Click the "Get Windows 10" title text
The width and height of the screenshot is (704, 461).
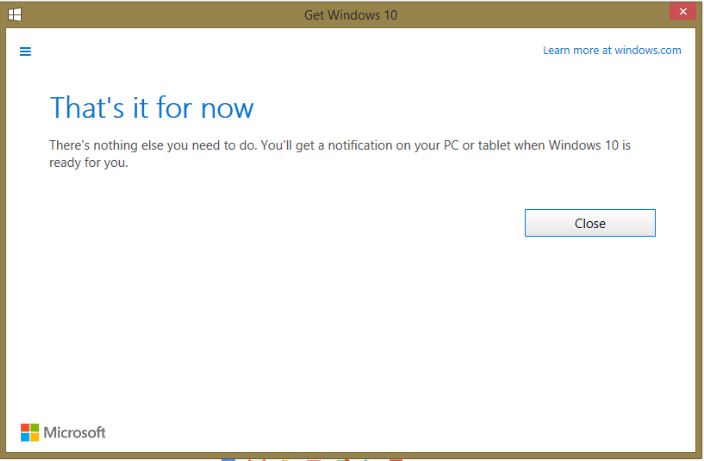[x=351, y=15]
